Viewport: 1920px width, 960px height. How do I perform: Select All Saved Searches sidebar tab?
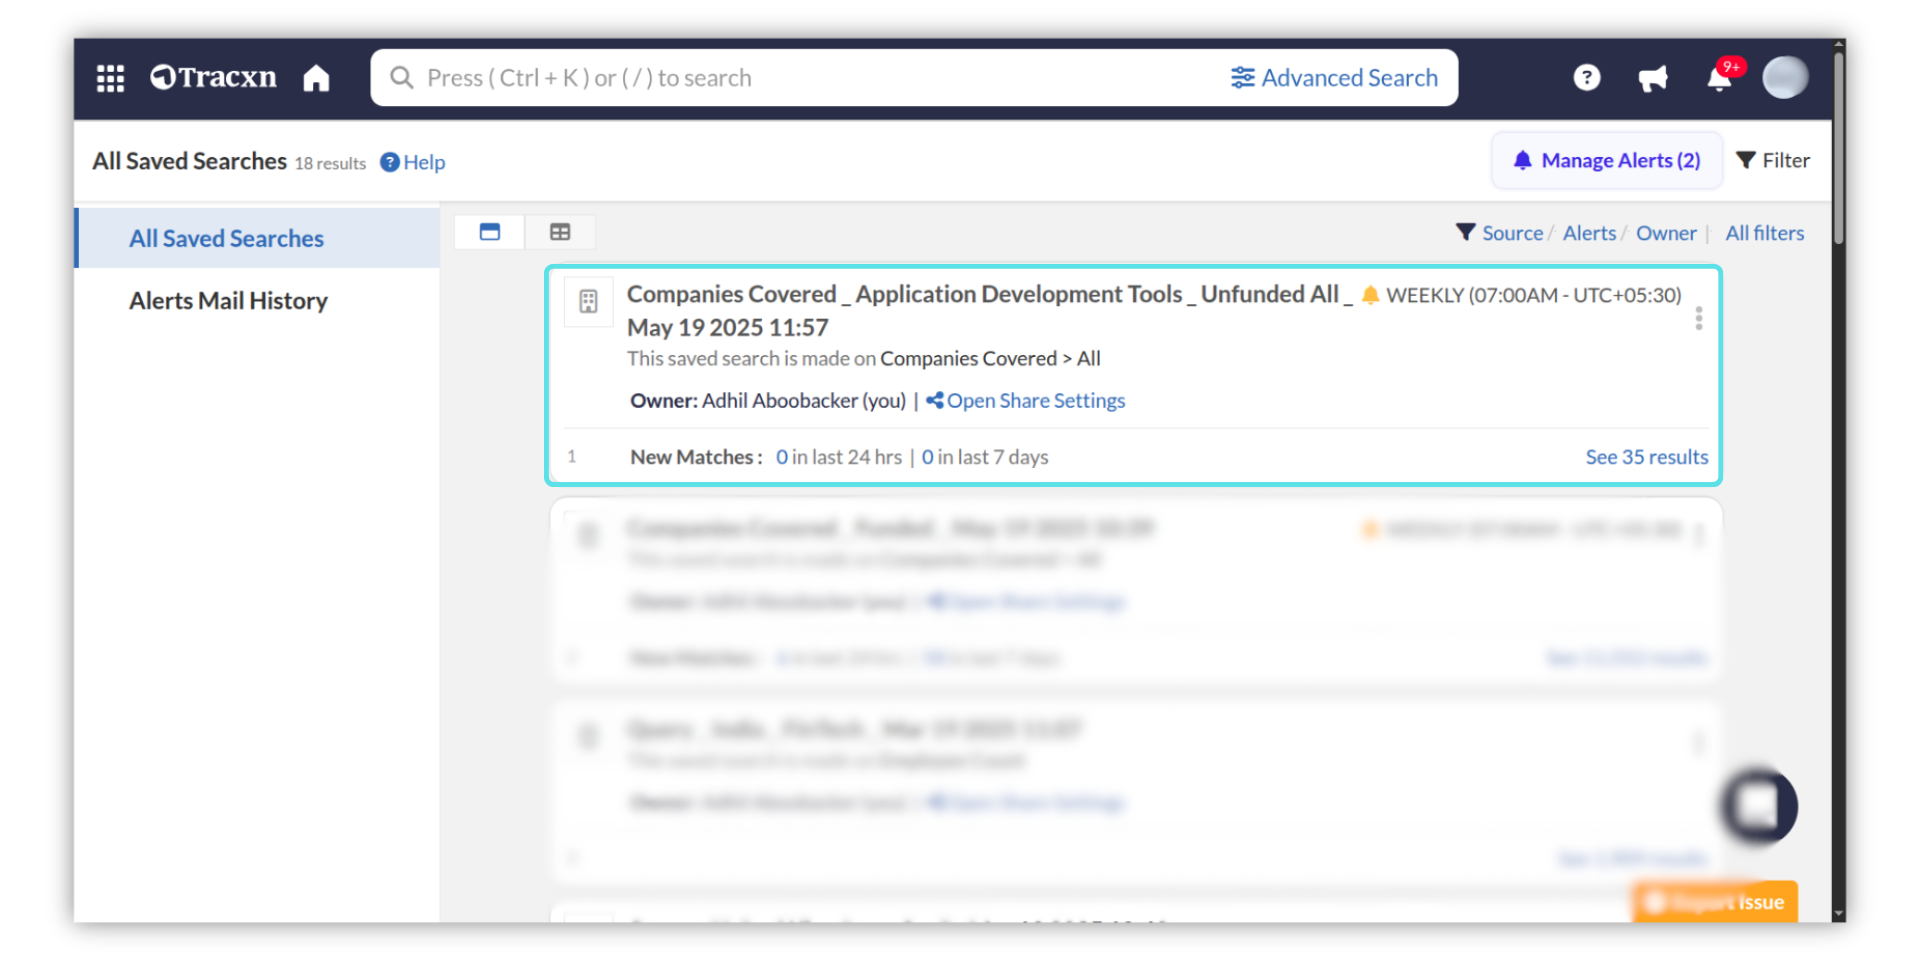coord(226,239)
